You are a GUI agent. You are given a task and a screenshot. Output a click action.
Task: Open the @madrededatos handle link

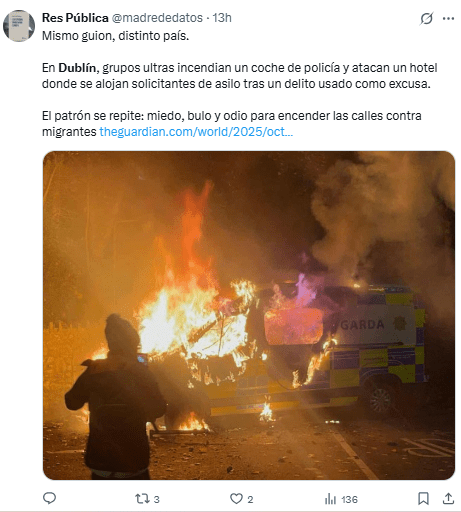157,18
